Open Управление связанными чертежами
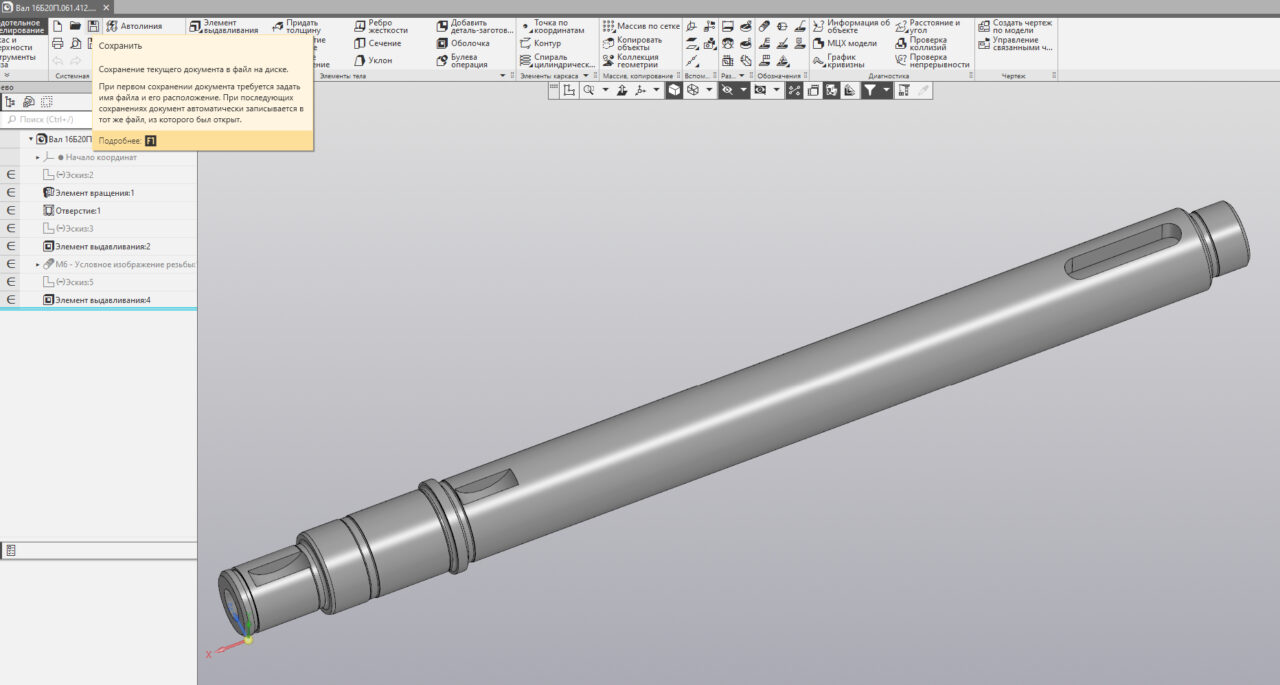1280x685 pixels. [1015, 43]
